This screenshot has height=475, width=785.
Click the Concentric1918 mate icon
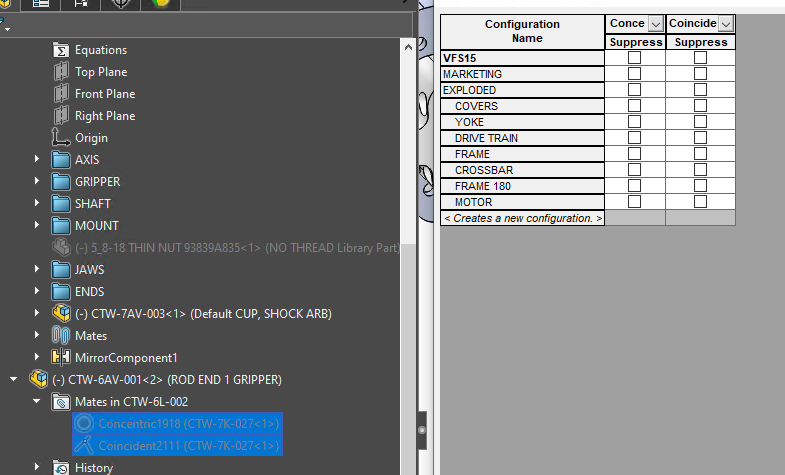(84, 424)
